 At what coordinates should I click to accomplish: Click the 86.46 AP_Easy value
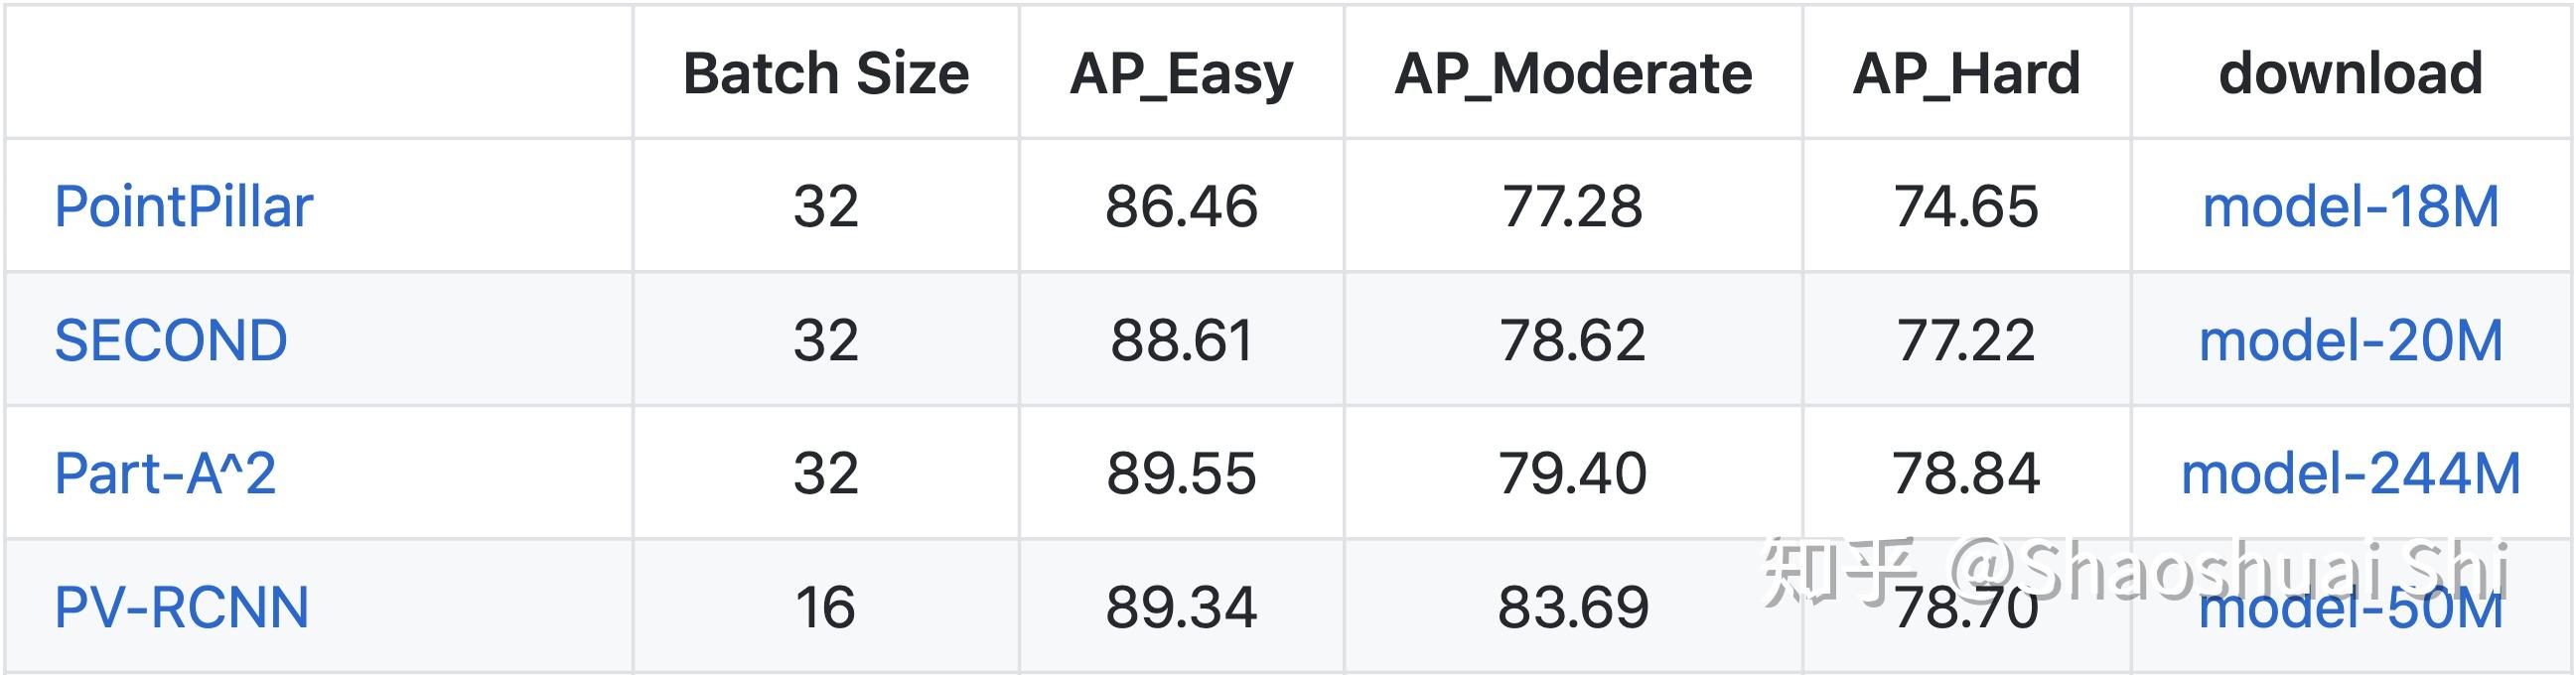(1181, 207)
